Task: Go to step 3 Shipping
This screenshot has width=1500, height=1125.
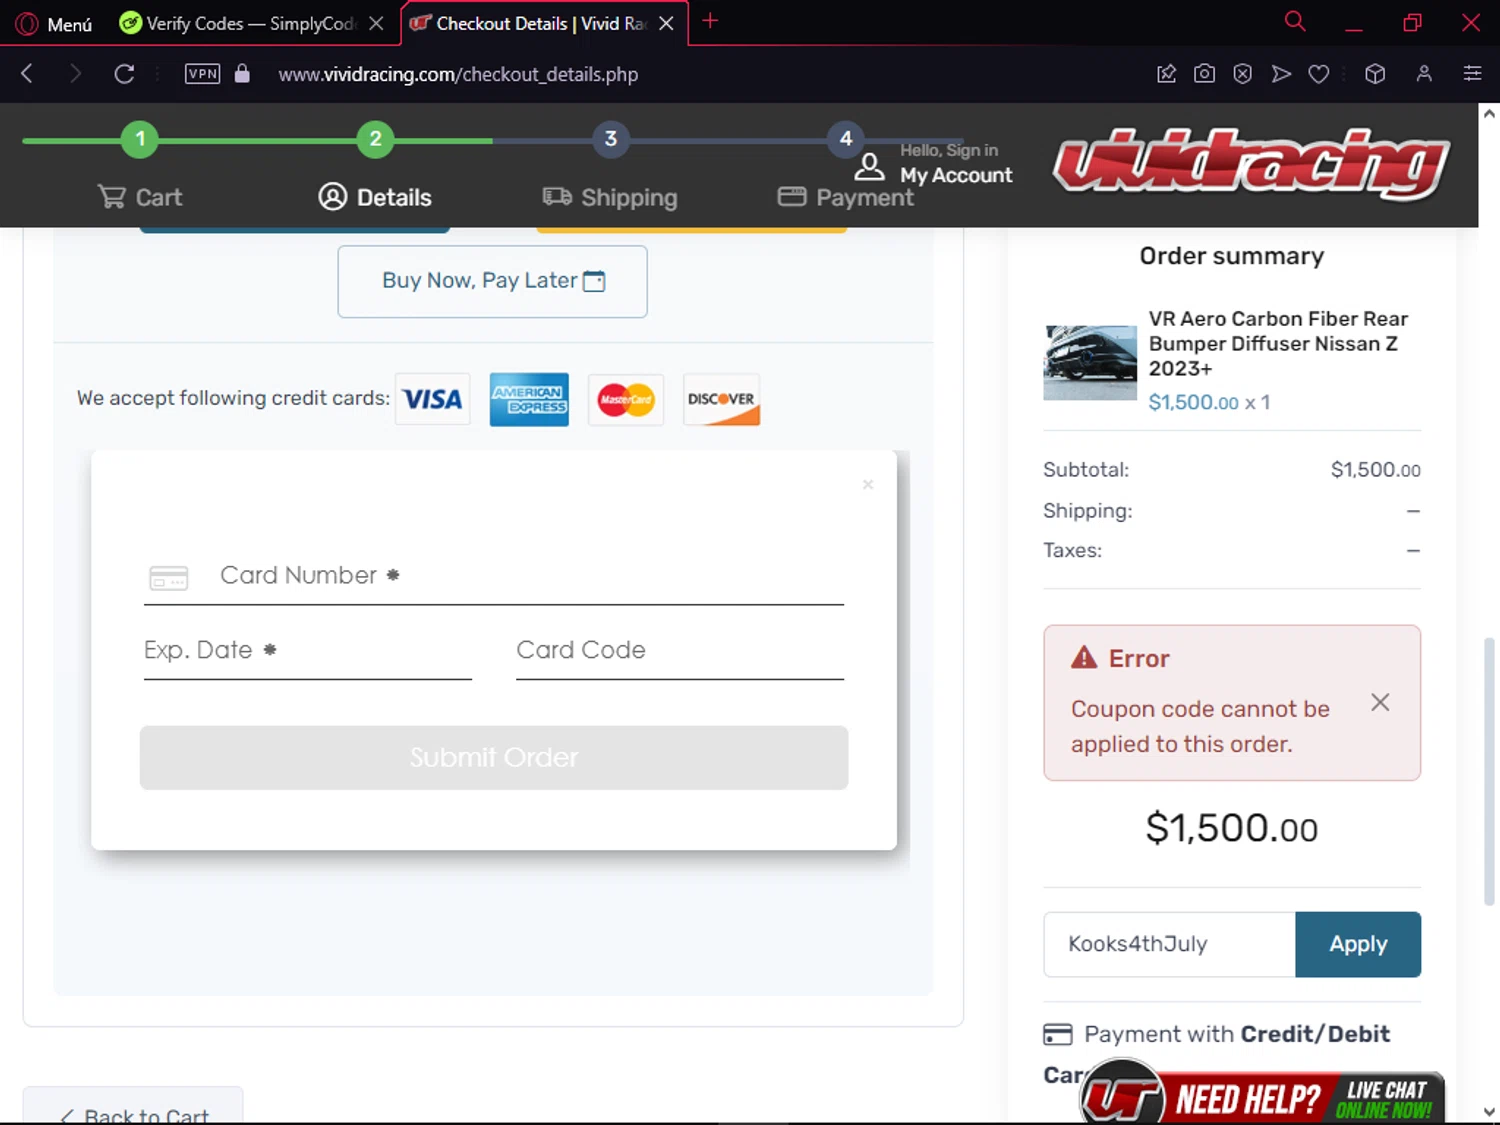Action: tap(610, 197)
